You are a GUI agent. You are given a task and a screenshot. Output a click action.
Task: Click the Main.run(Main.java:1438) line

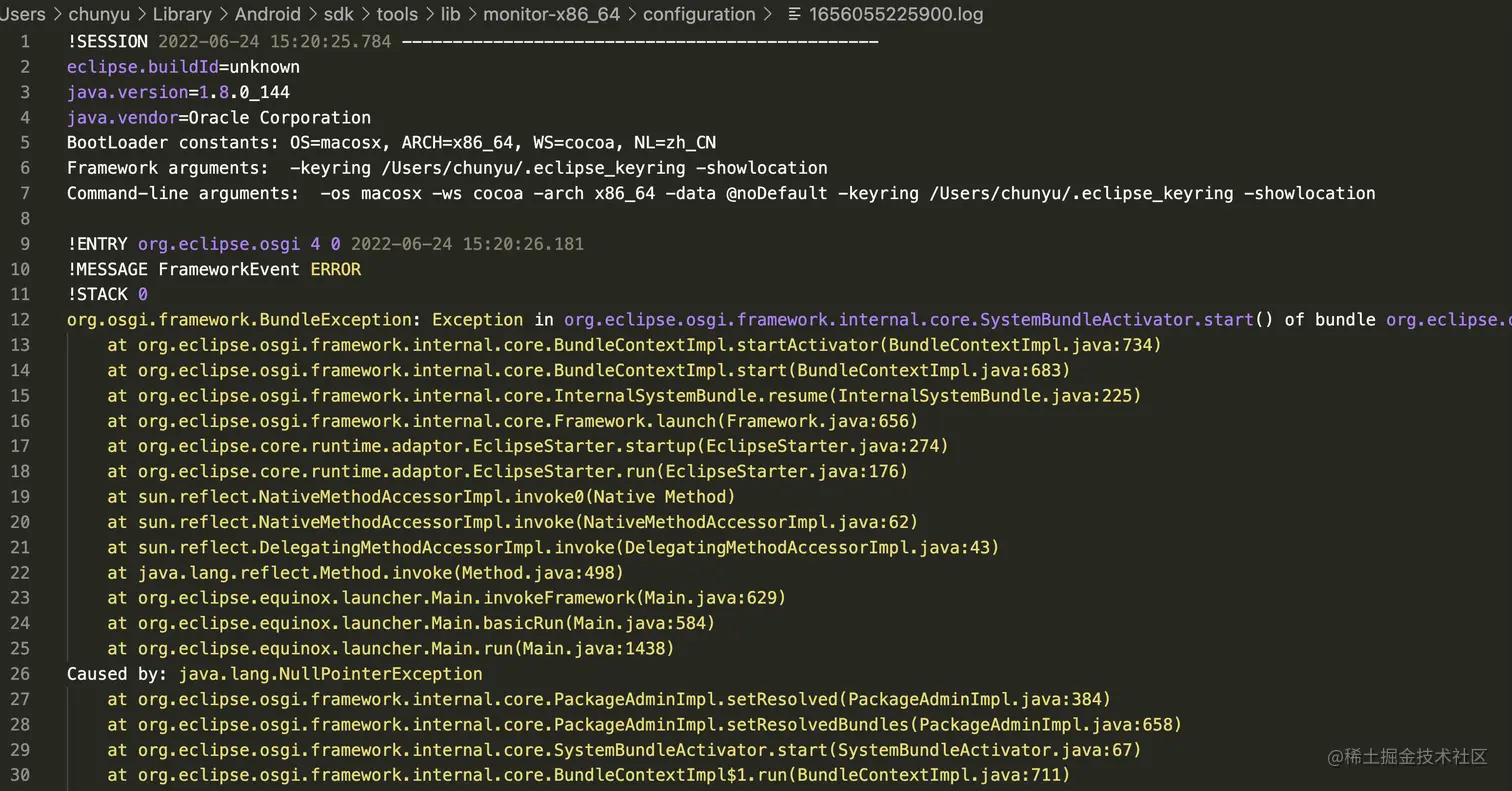click(x=391, y=649)
